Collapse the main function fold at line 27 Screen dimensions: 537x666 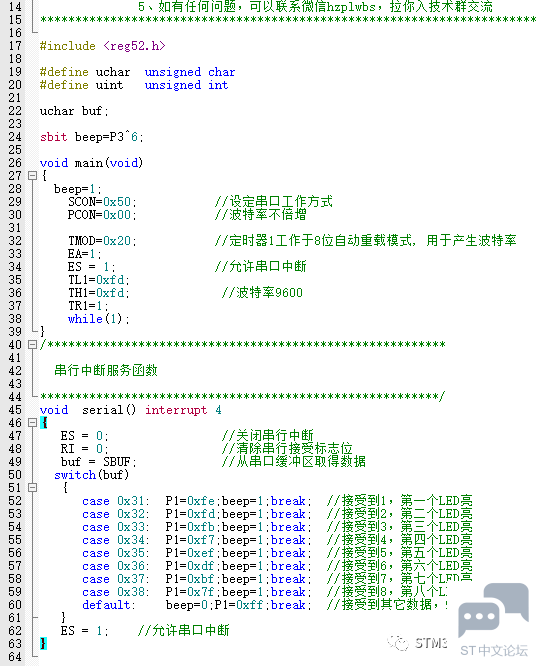(32, 175)
